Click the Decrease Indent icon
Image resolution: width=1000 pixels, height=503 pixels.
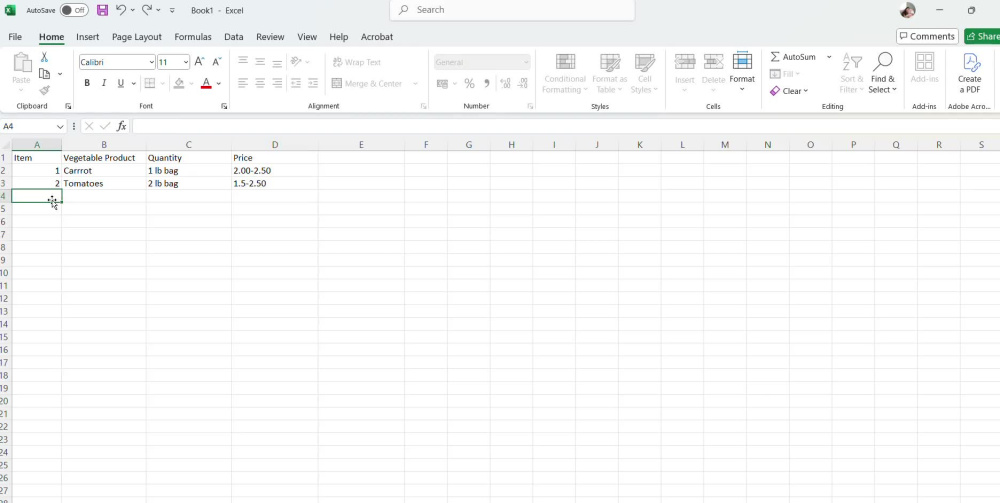[x=296, y=83]
